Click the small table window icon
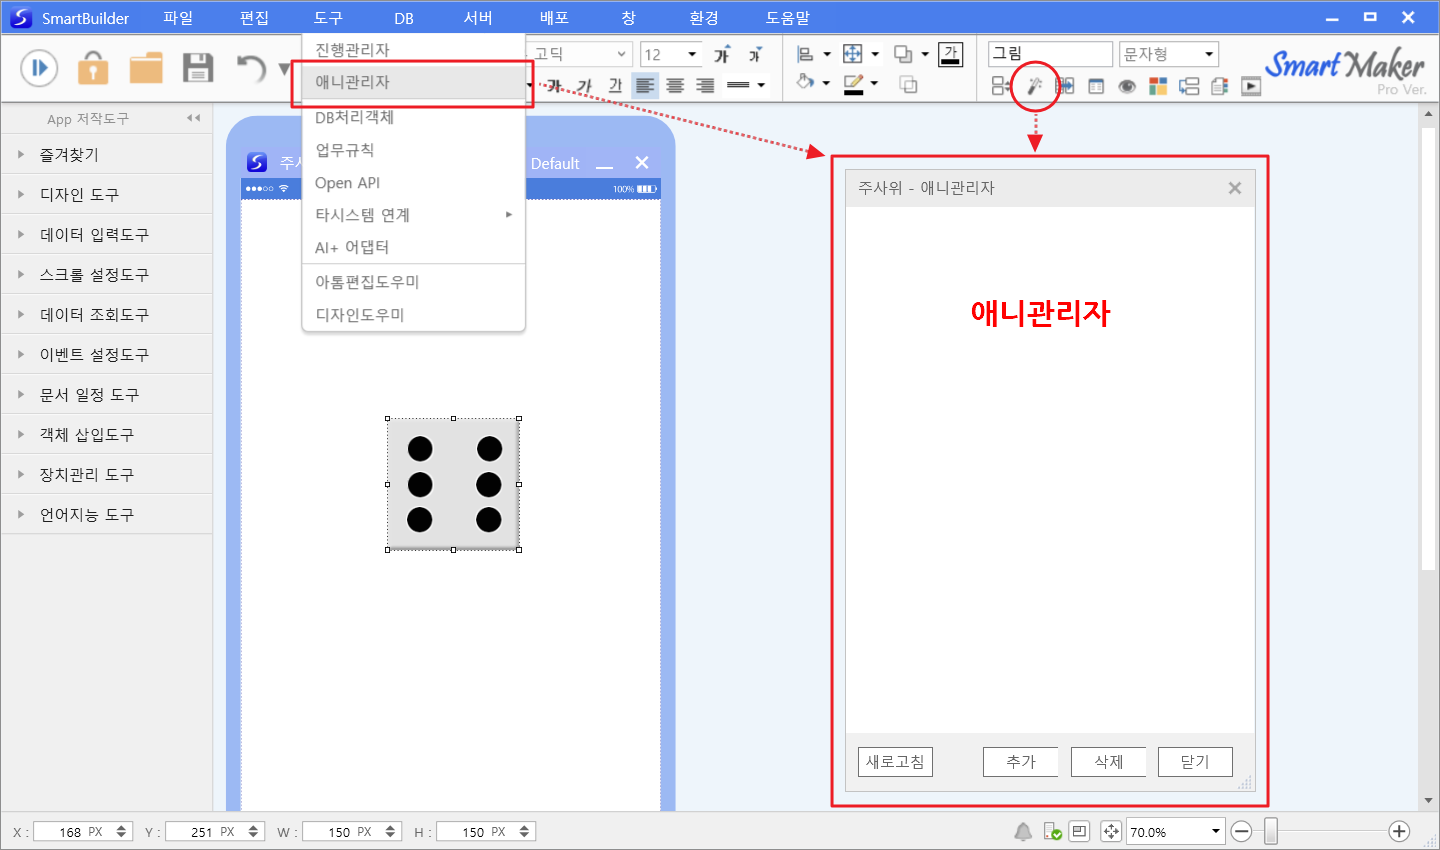 [x=1096, y=87]
